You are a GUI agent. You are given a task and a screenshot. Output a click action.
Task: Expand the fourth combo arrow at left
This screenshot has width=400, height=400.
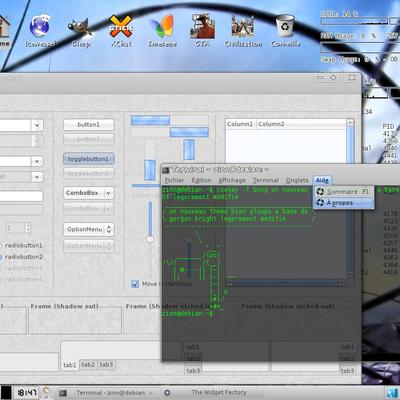click(37, 176)
